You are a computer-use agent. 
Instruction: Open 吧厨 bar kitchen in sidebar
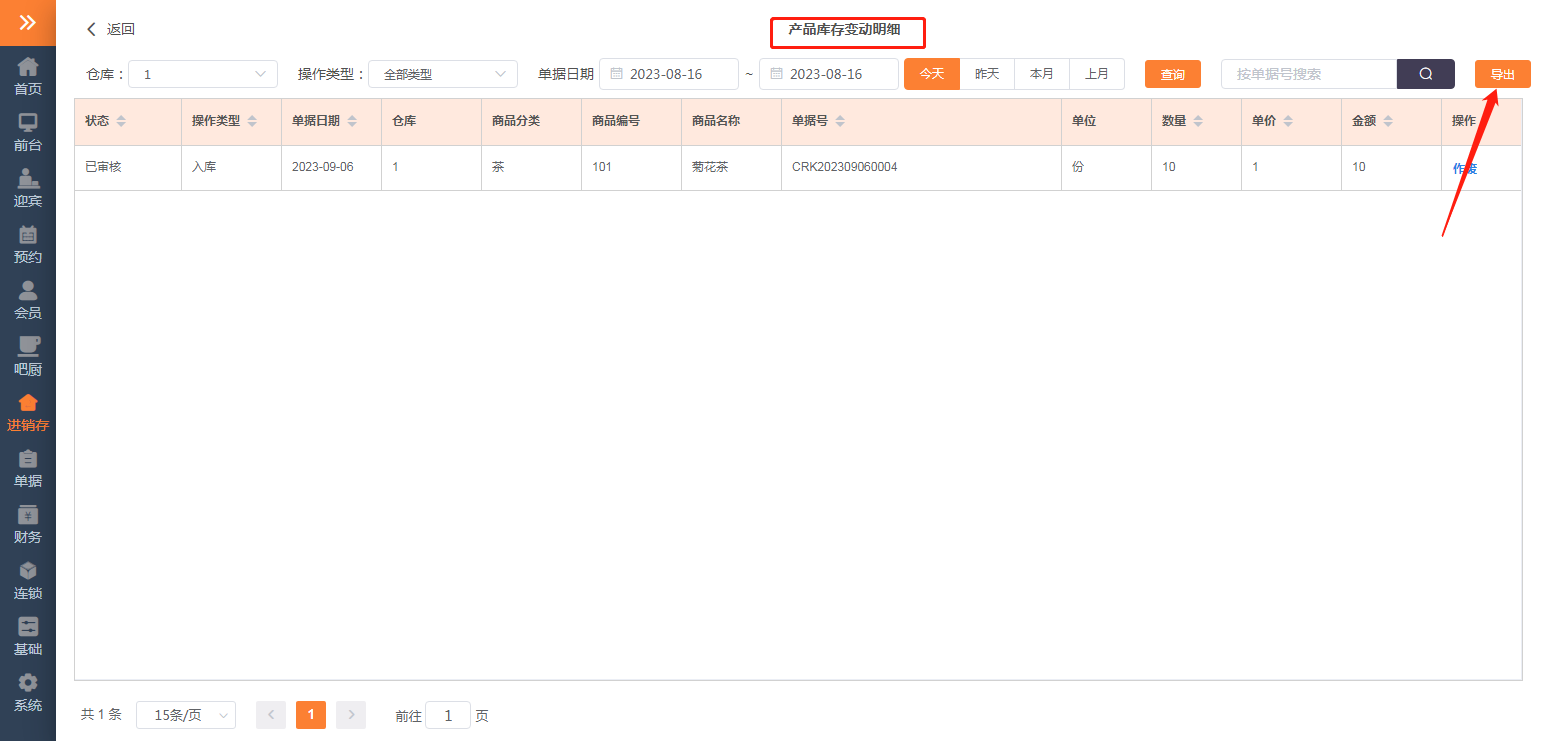[x=28, y=357]
